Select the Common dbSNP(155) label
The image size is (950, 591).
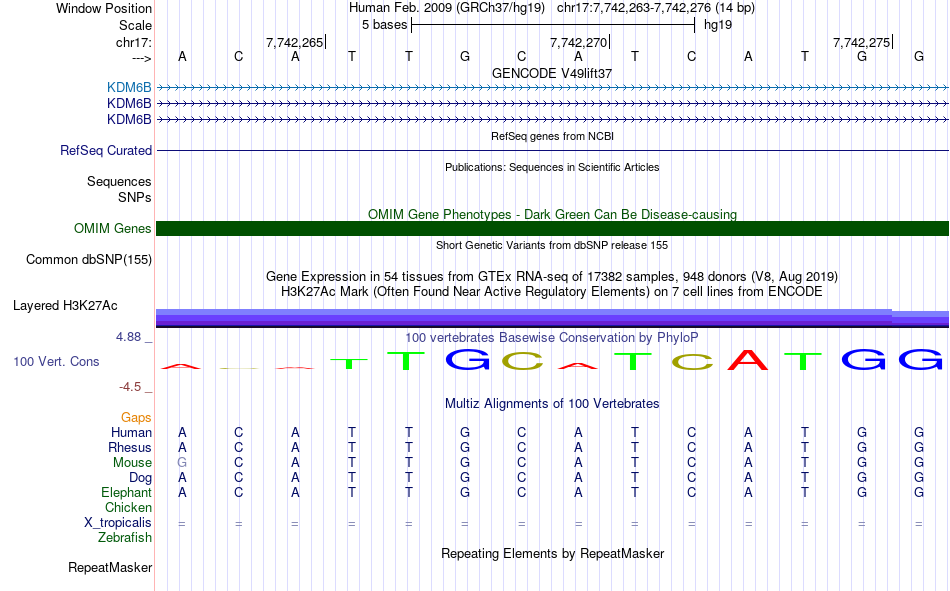pyautogui.click(x=89, y=259)
